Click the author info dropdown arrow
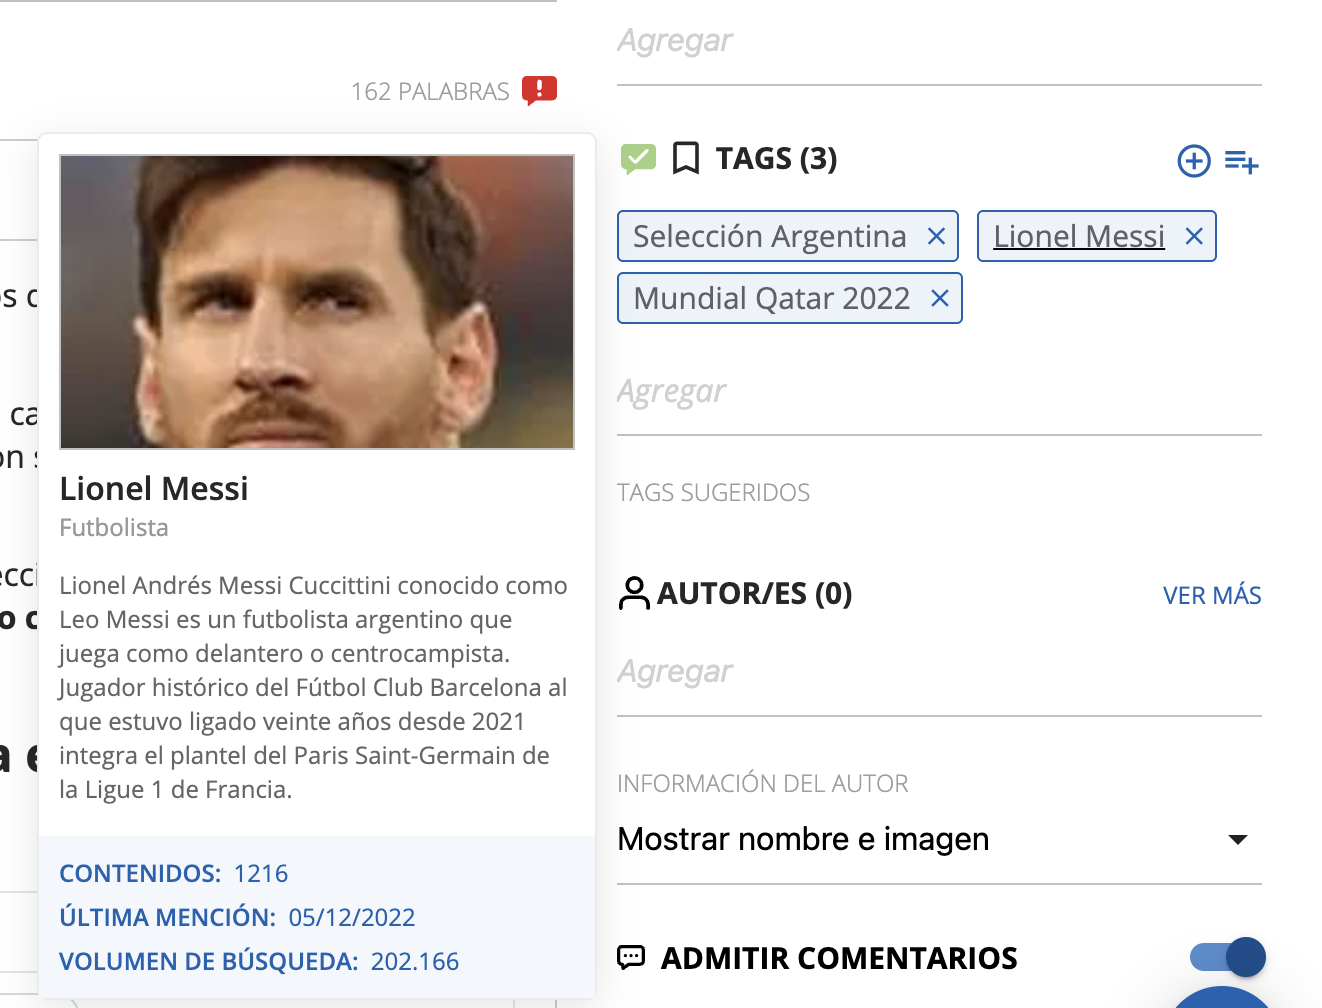This screenshot has width=1322, height=1008. coord(1237,840)
